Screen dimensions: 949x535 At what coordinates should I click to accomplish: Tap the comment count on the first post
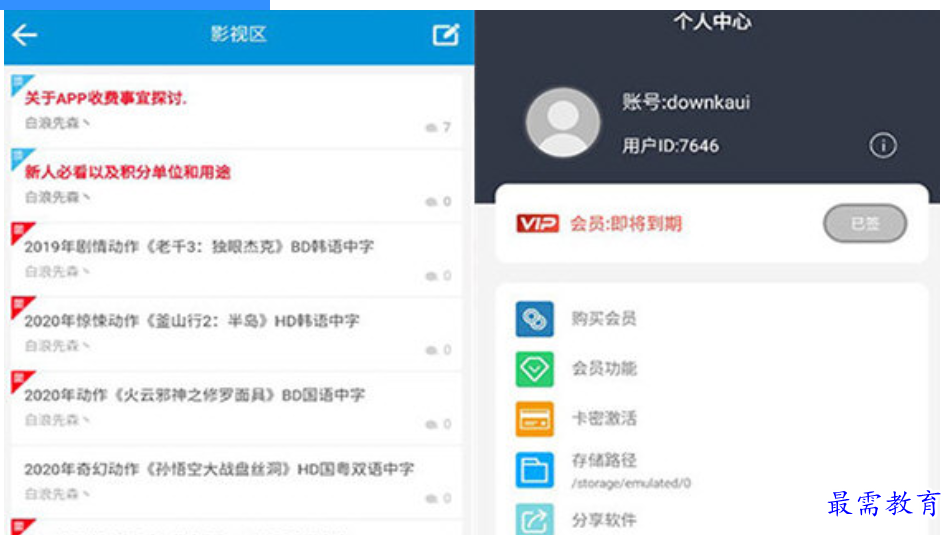(439, 127)
